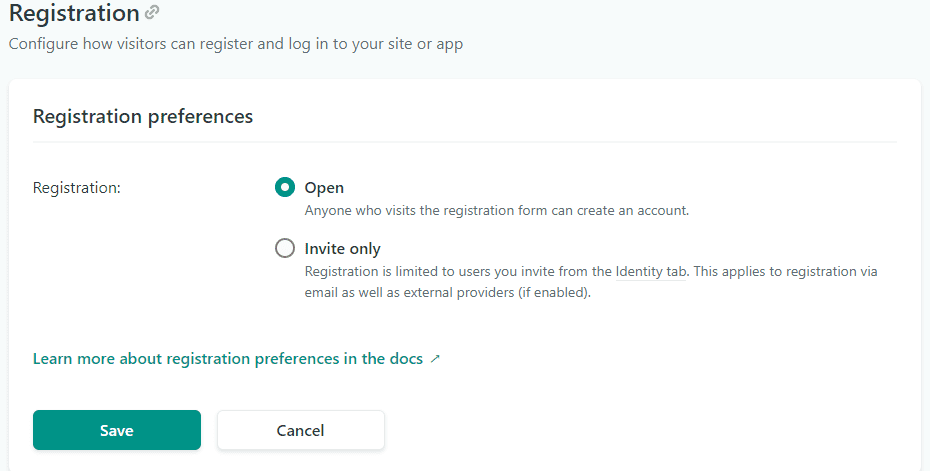Open the Identity tab link
The image size is (930, 471).
click(x=651, y=271)
